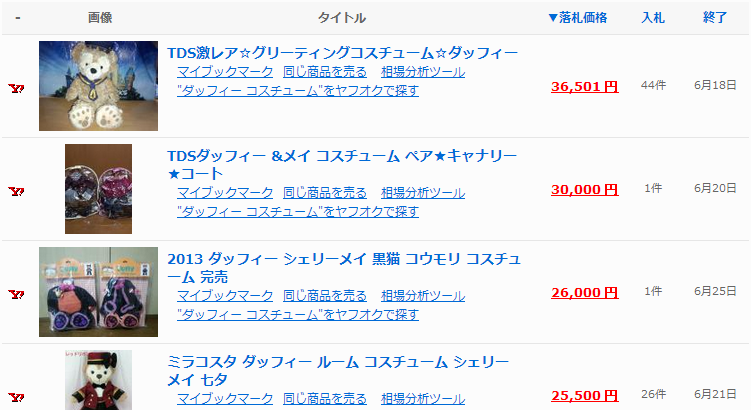This screenshot has width=751, height=410.
Task: Click the Yahoo icon beside the 25,500円 listing
Action: (16, 396)
